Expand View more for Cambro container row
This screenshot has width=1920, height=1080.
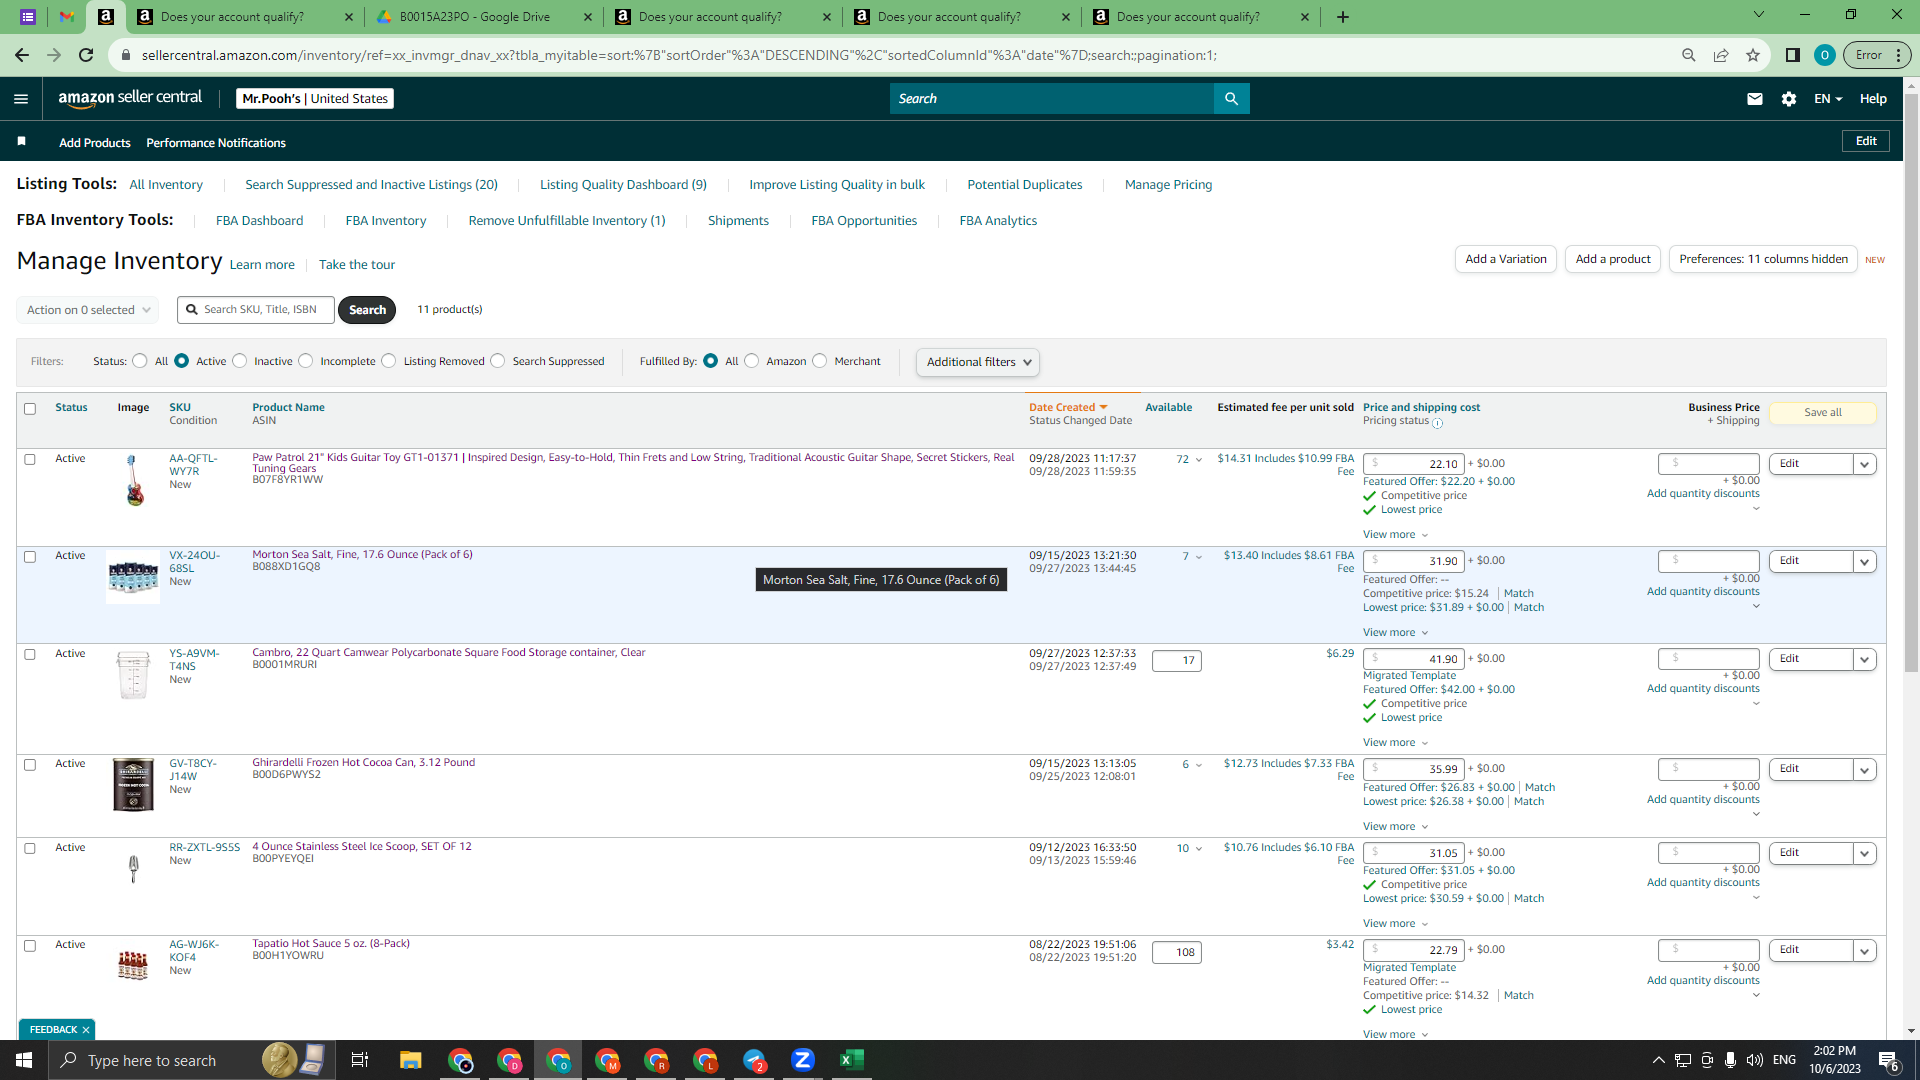pyautogui.click(x=1395, y=742)
